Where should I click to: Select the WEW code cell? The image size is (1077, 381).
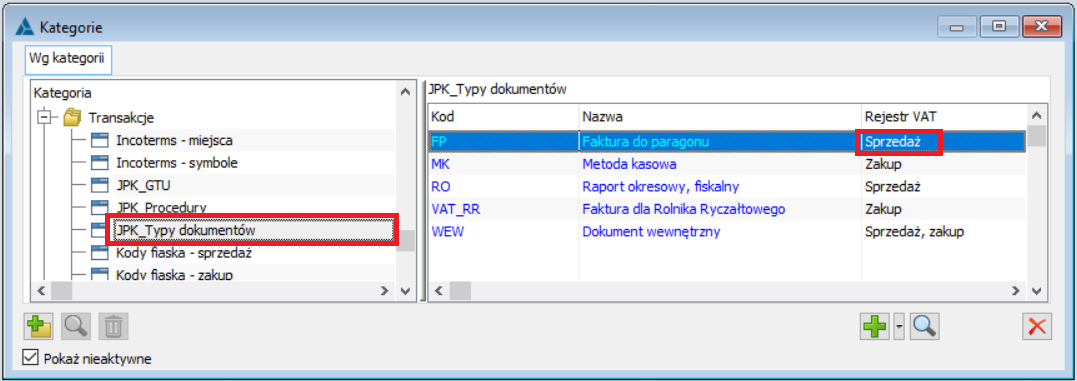[x=503, y=231]
